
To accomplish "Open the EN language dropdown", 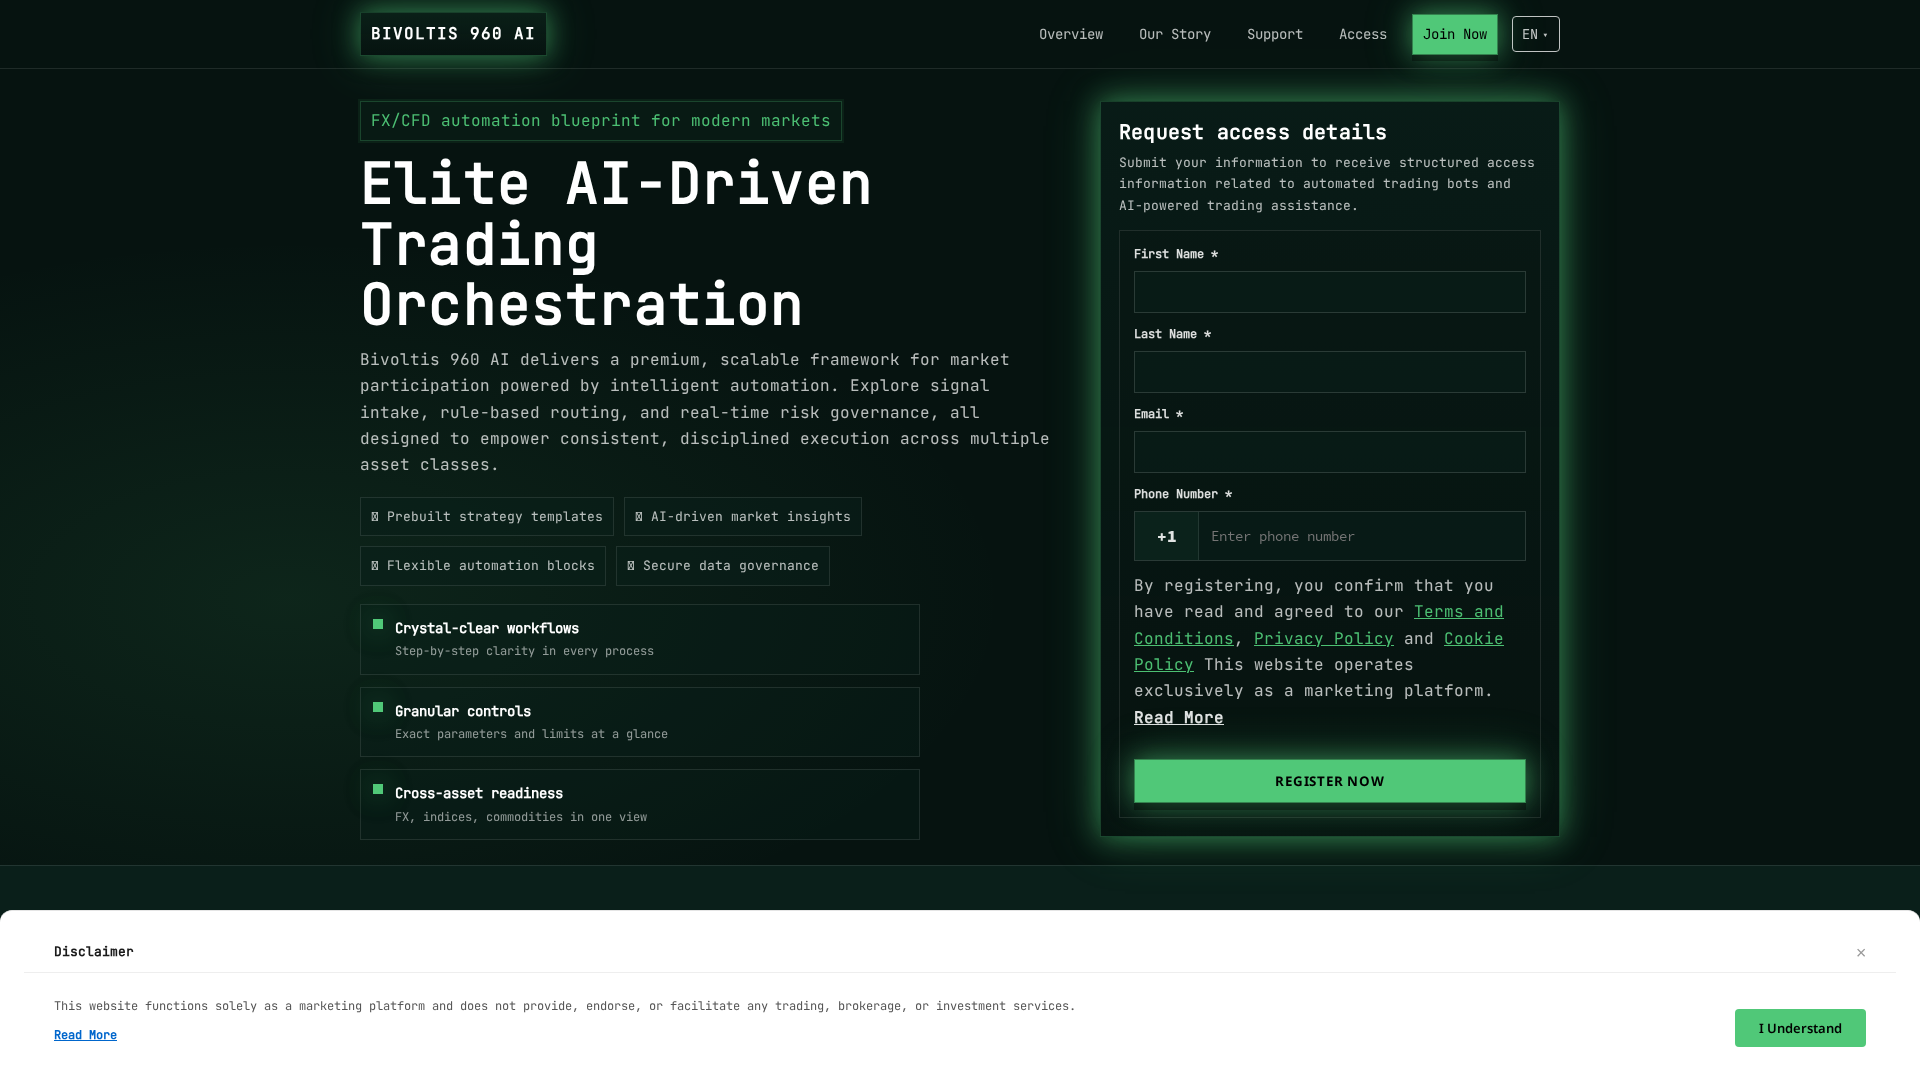I will [1535, 33].
